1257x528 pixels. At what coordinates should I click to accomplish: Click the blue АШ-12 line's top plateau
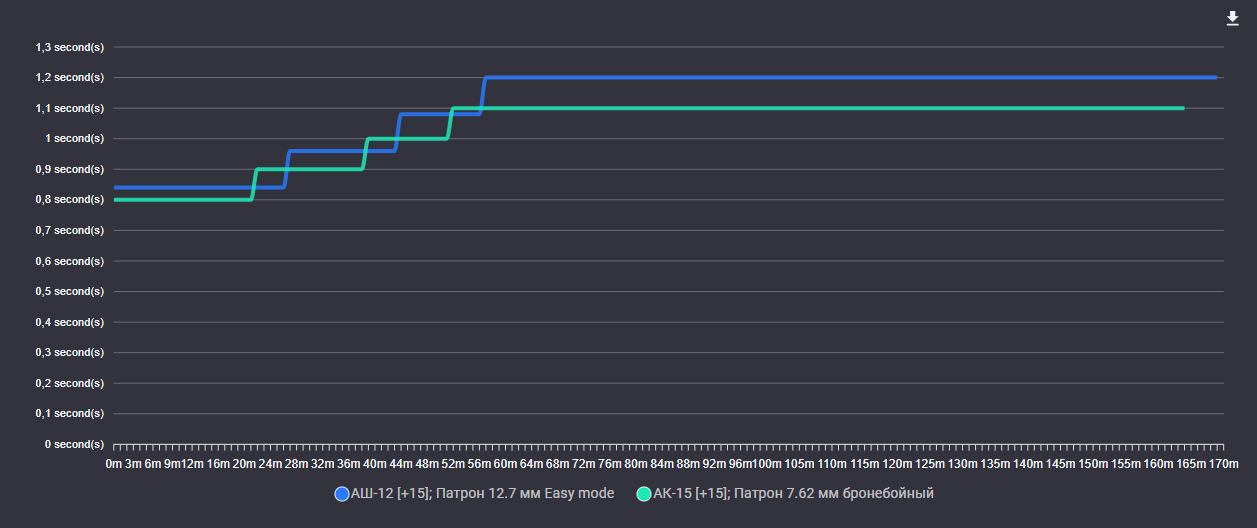tap(850, 77)
